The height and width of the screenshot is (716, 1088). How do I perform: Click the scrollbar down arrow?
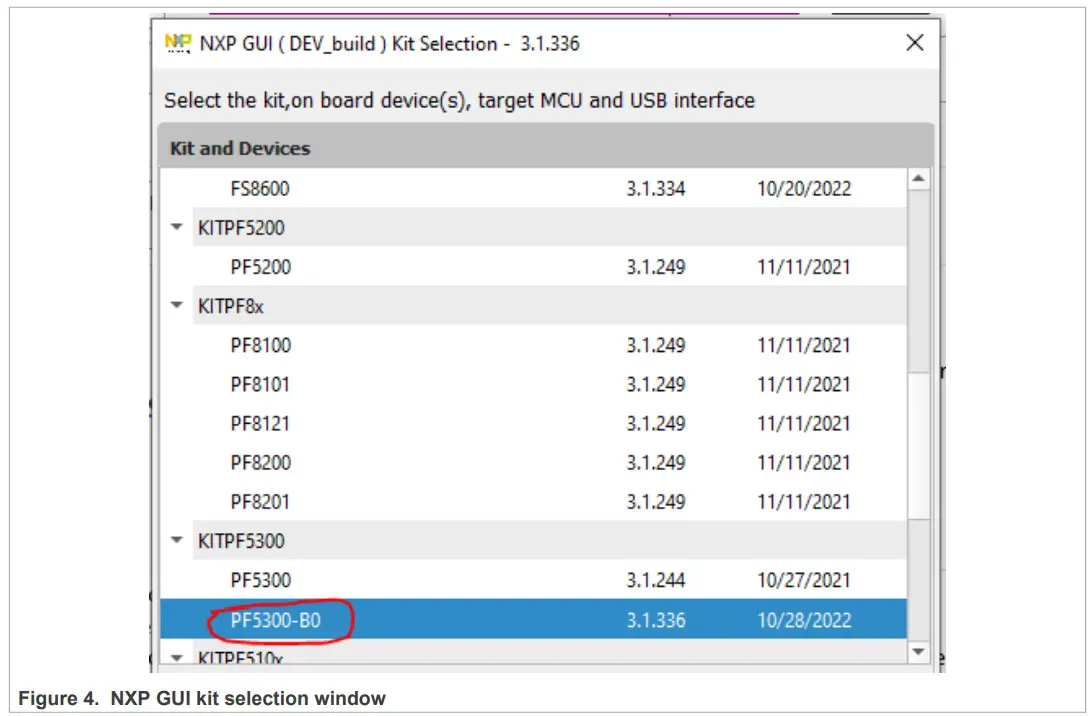pyautogui.click(x=918, y=651)
